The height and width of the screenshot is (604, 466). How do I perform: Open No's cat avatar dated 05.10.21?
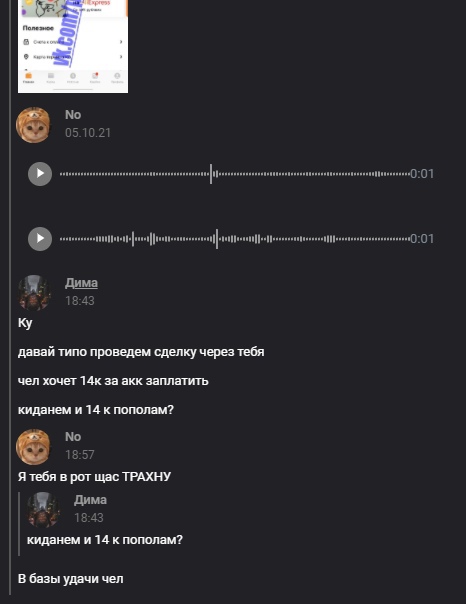(34, 125)
